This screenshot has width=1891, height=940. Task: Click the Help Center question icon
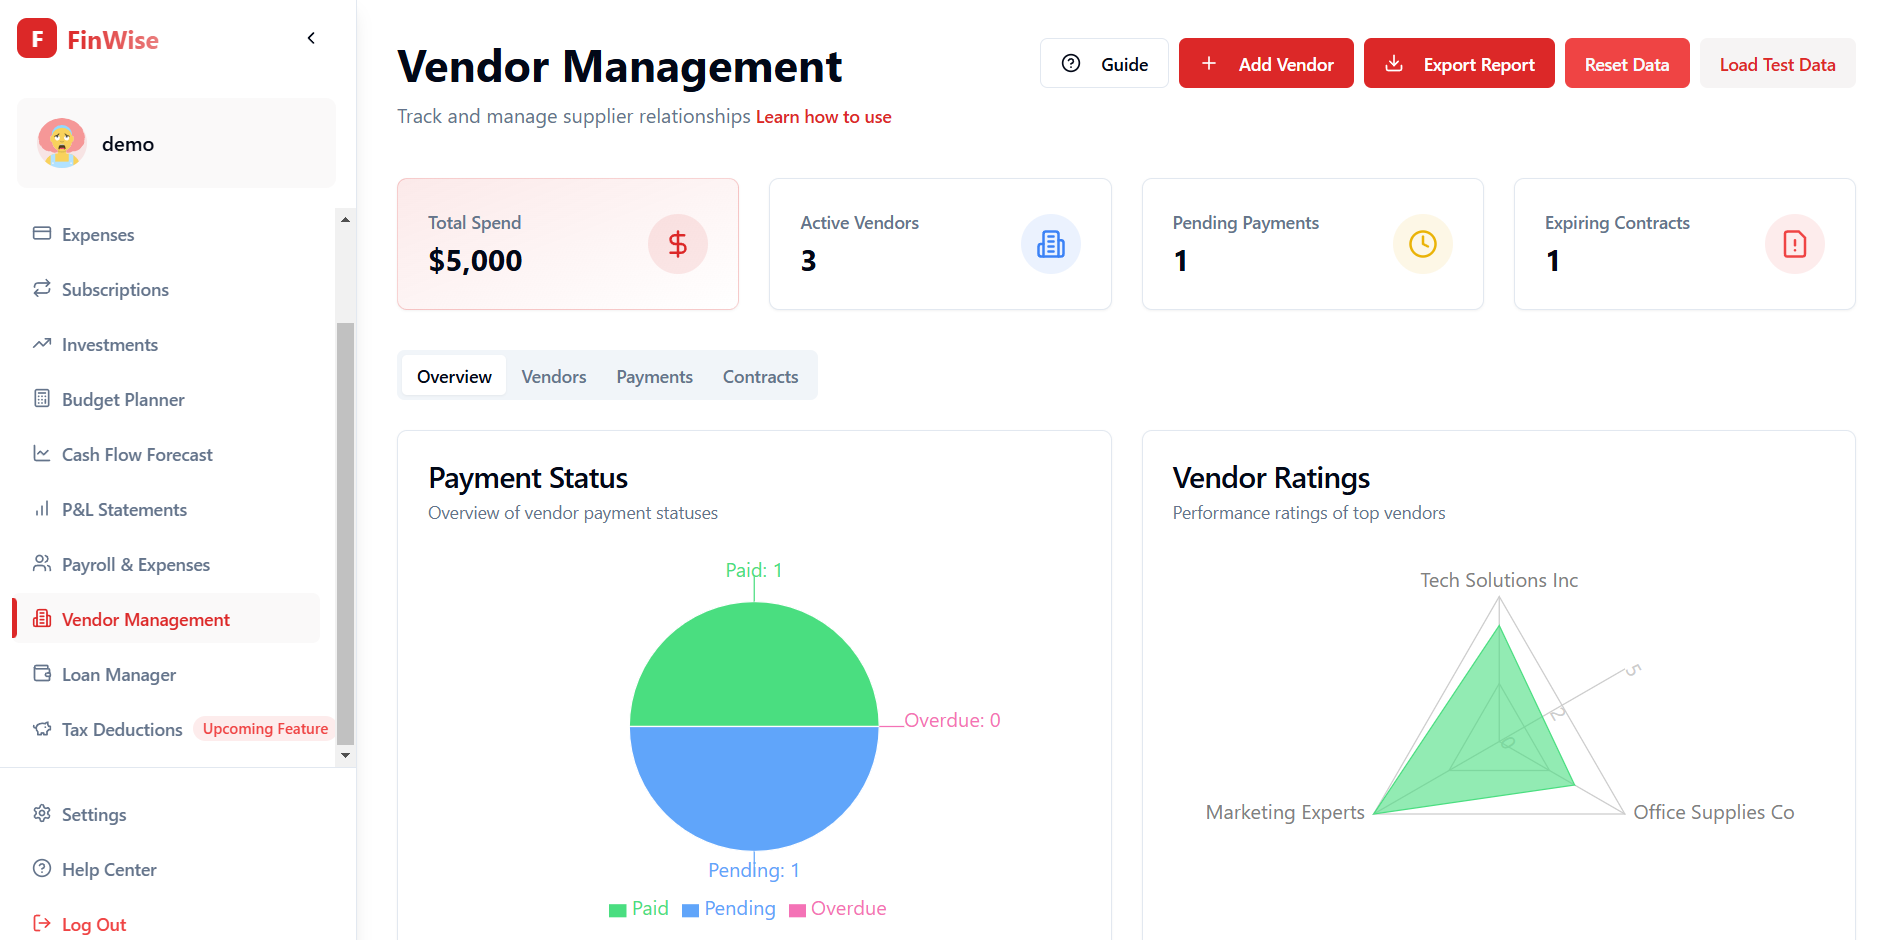tap(42, 869)
